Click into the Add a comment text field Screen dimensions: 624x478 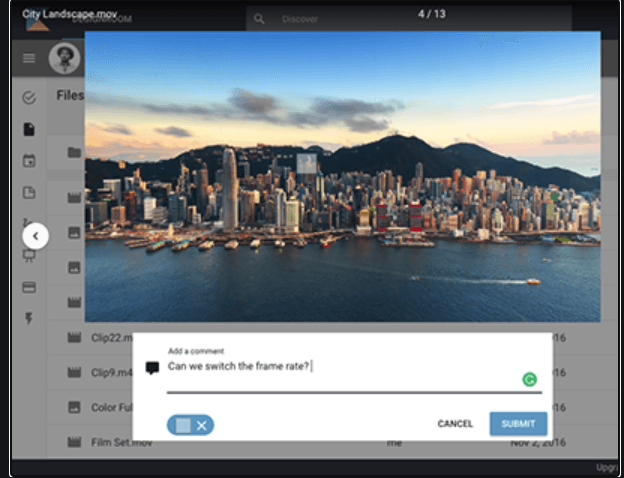pos(340,367)
